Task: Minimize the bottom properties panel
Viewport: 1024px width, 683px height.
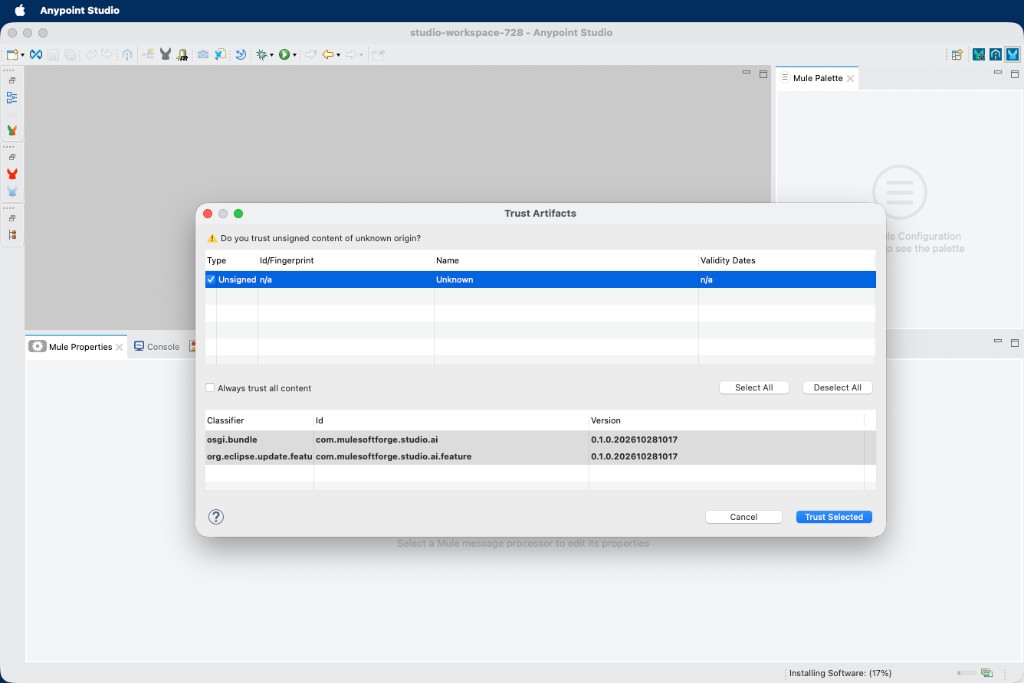Action: point(998,341)
